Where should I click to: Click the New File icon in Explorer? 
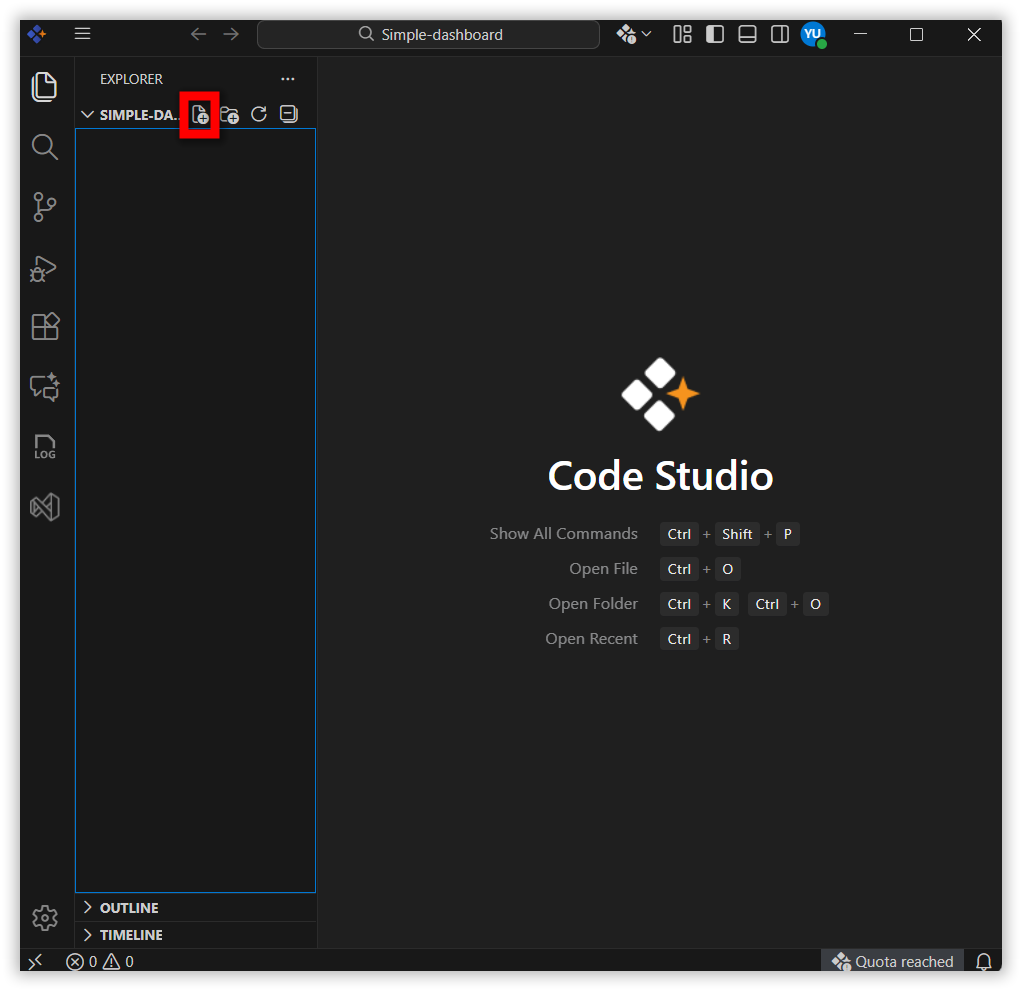coord(199,114)
